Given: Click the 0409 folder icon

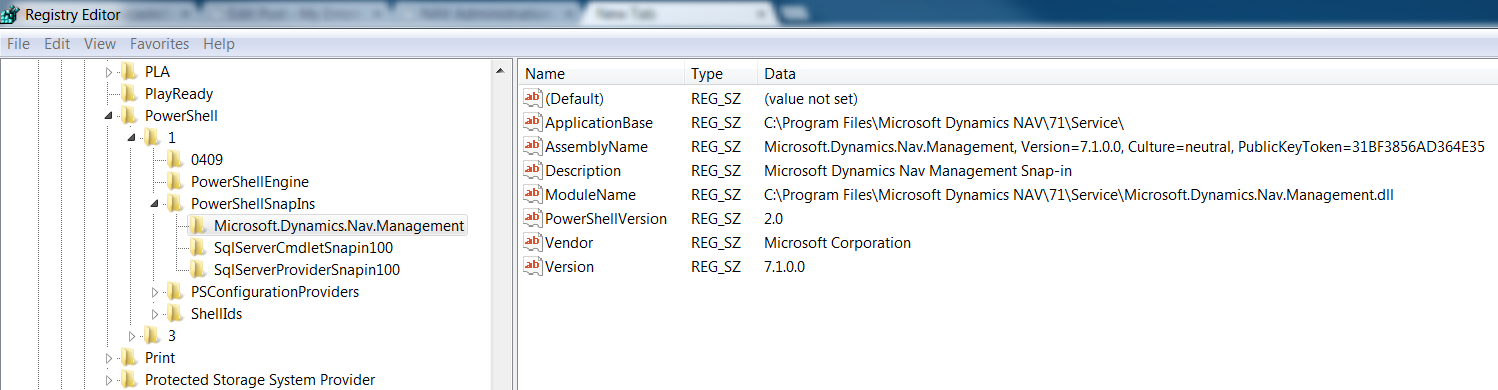Looking at the screenshot, I should pyautogui.click(x=174, y=160).
